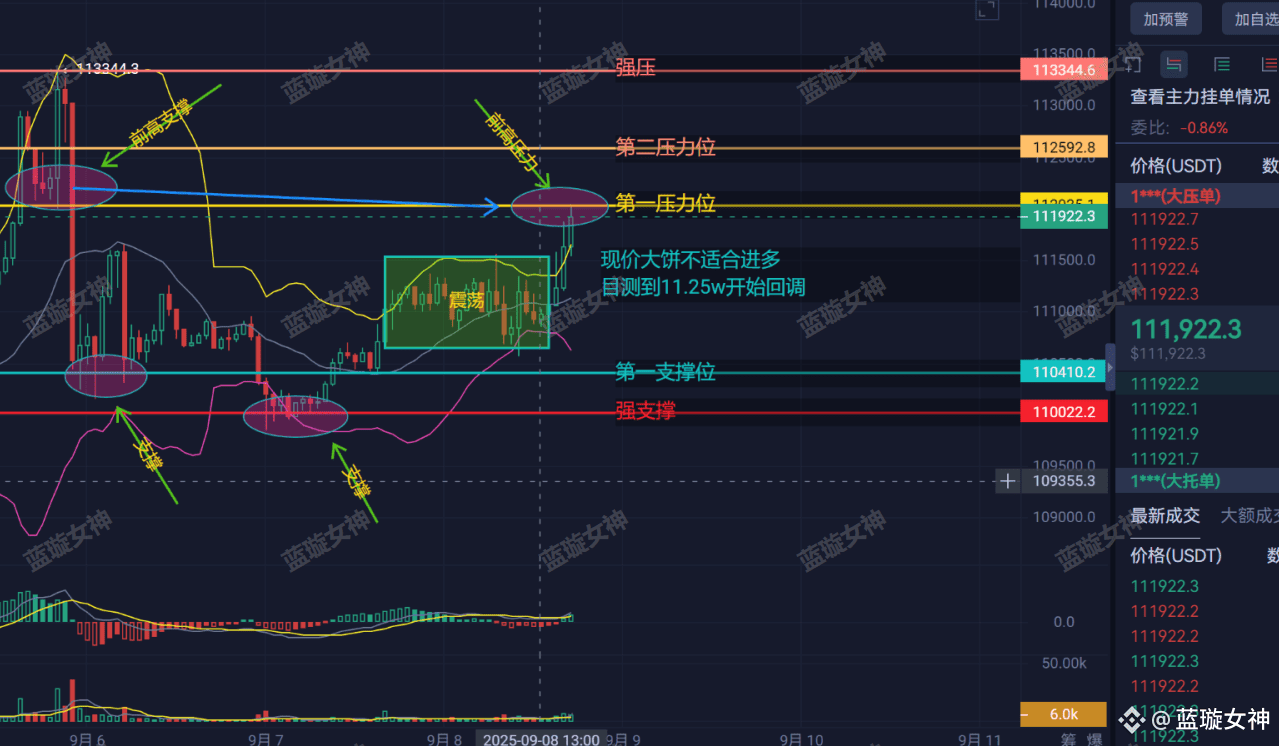Click date axis label 9月 11
1279x746 pixels.
tap(980, 739)
